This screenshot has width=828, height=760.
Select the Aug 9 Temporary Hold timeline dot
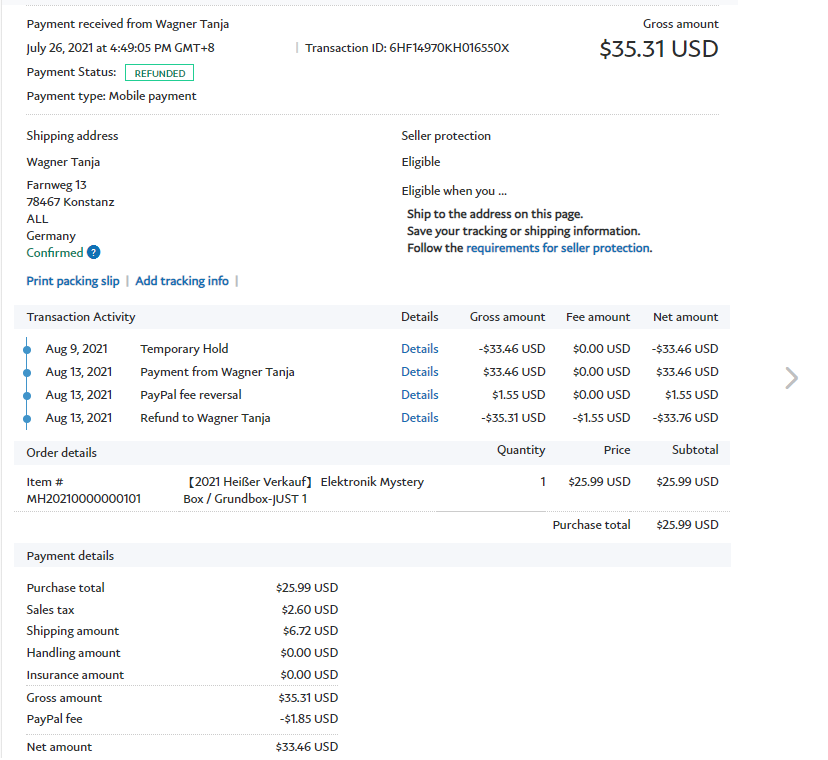point(28,349)
